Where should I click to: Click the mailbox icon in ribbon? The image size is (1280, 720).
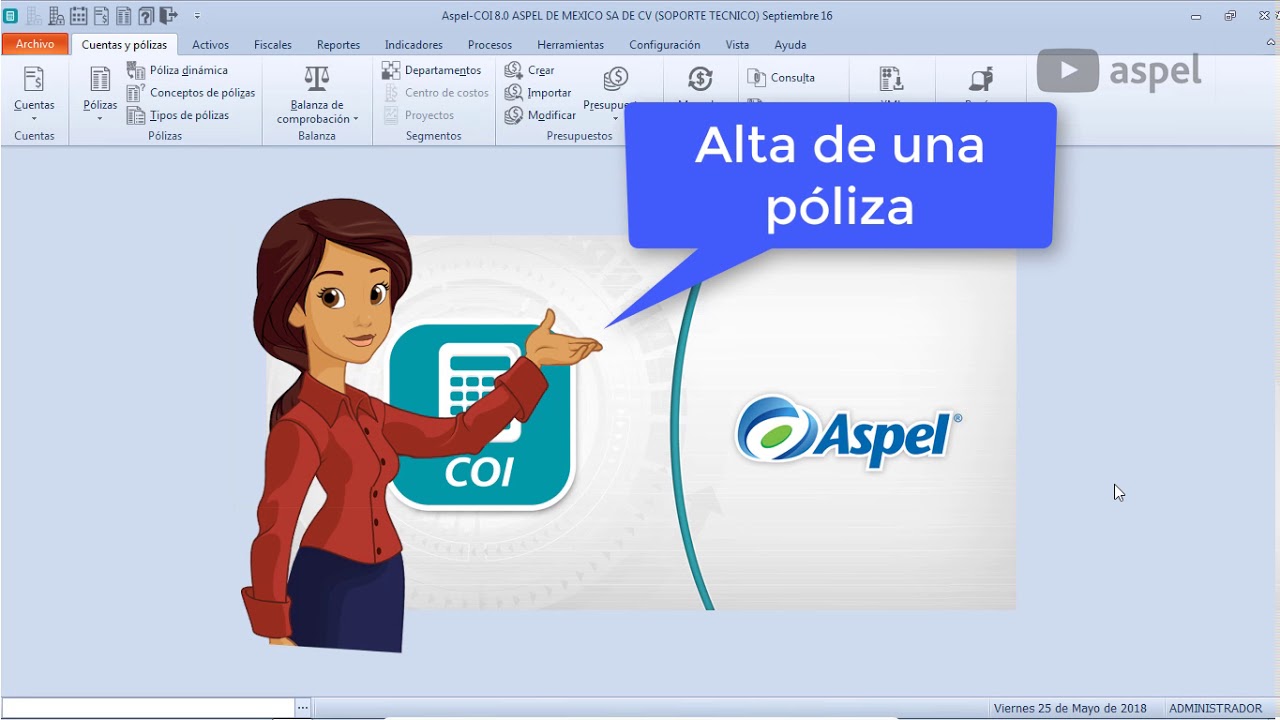point(981,79)
